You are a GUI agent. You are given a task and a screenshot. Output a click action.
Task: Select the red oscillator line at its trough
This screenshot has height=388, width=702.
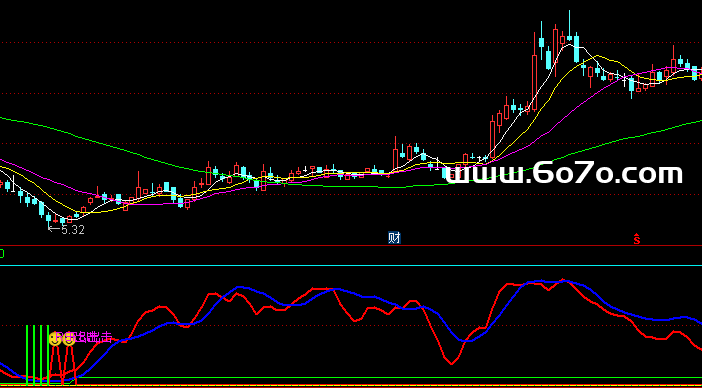[452, 363]
